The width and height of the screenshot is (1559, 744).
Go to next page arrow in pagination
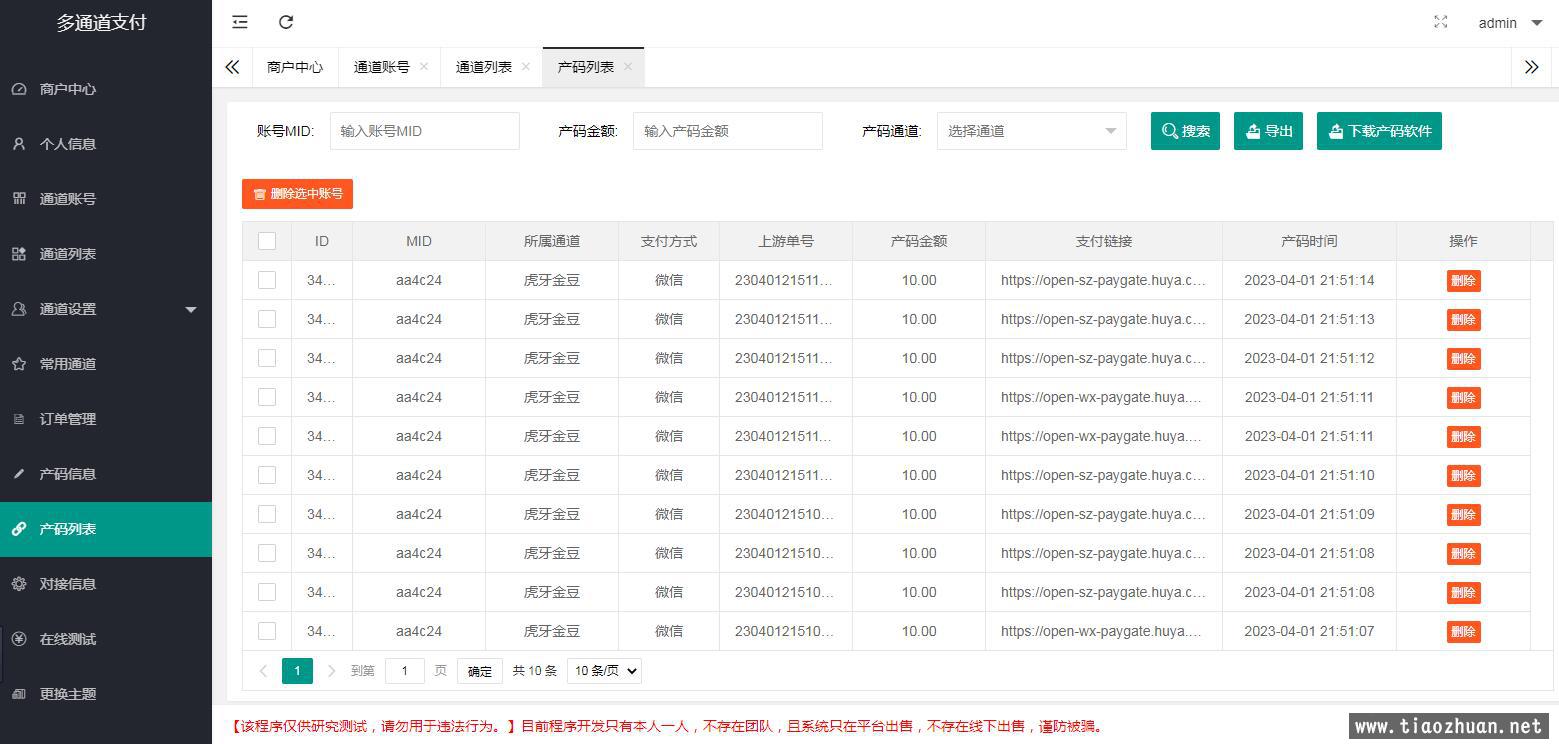pyautogui.click(x=331, y=671)
